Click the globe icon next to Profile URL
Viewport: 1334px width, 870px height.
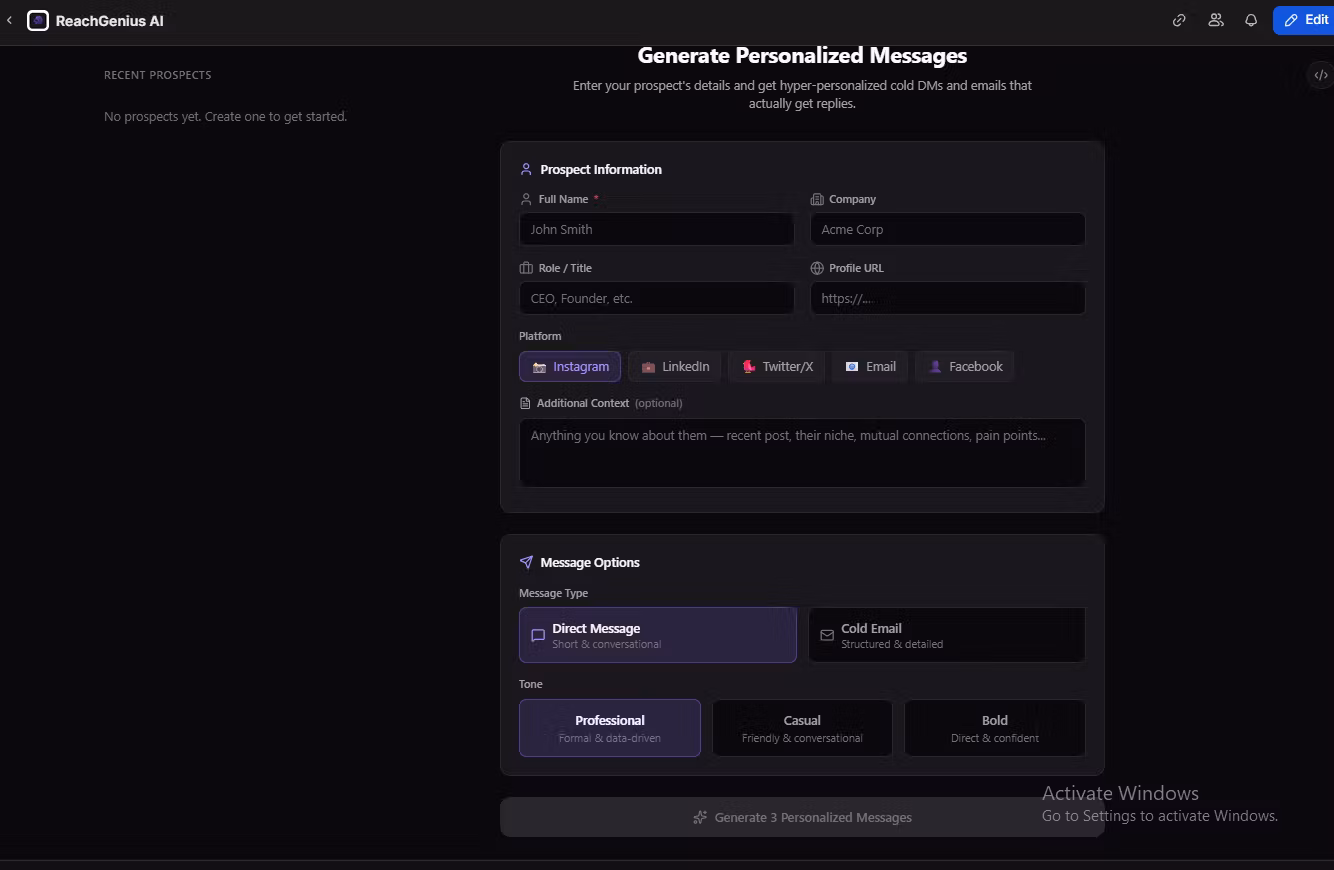(x=817, y=268)
